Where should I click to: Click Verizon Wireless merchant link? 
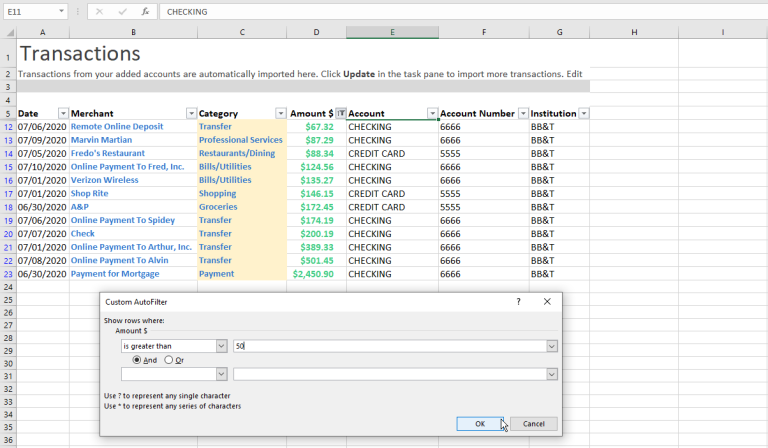(104, 180)
